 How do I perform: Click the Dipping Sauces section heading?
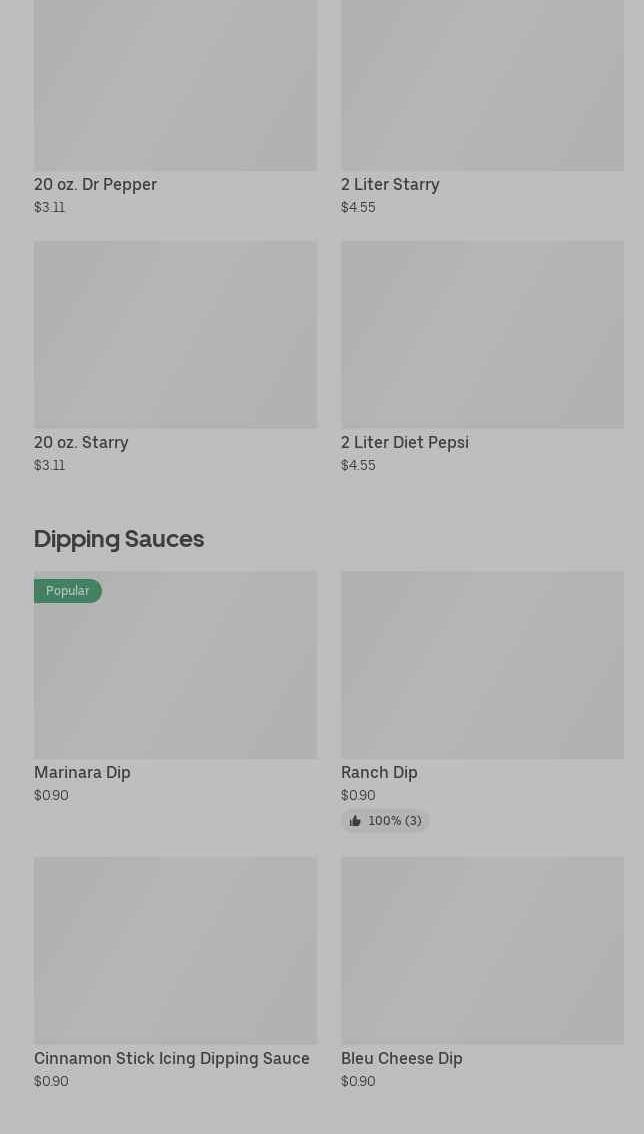point(119,539)
